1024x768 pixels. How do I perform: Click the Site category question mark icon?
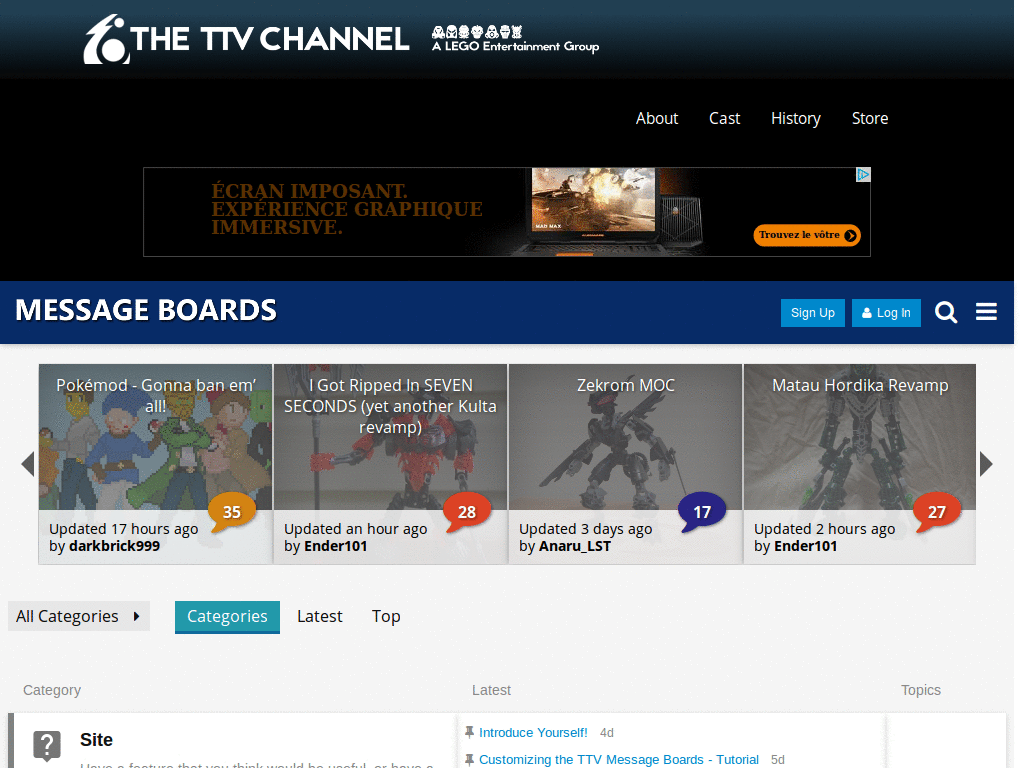click(x=47, y=745)
